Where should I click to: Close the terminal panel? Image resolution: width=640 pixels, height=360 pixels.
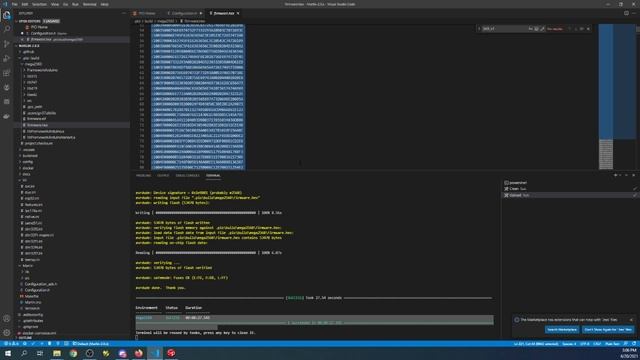point(633,175)
